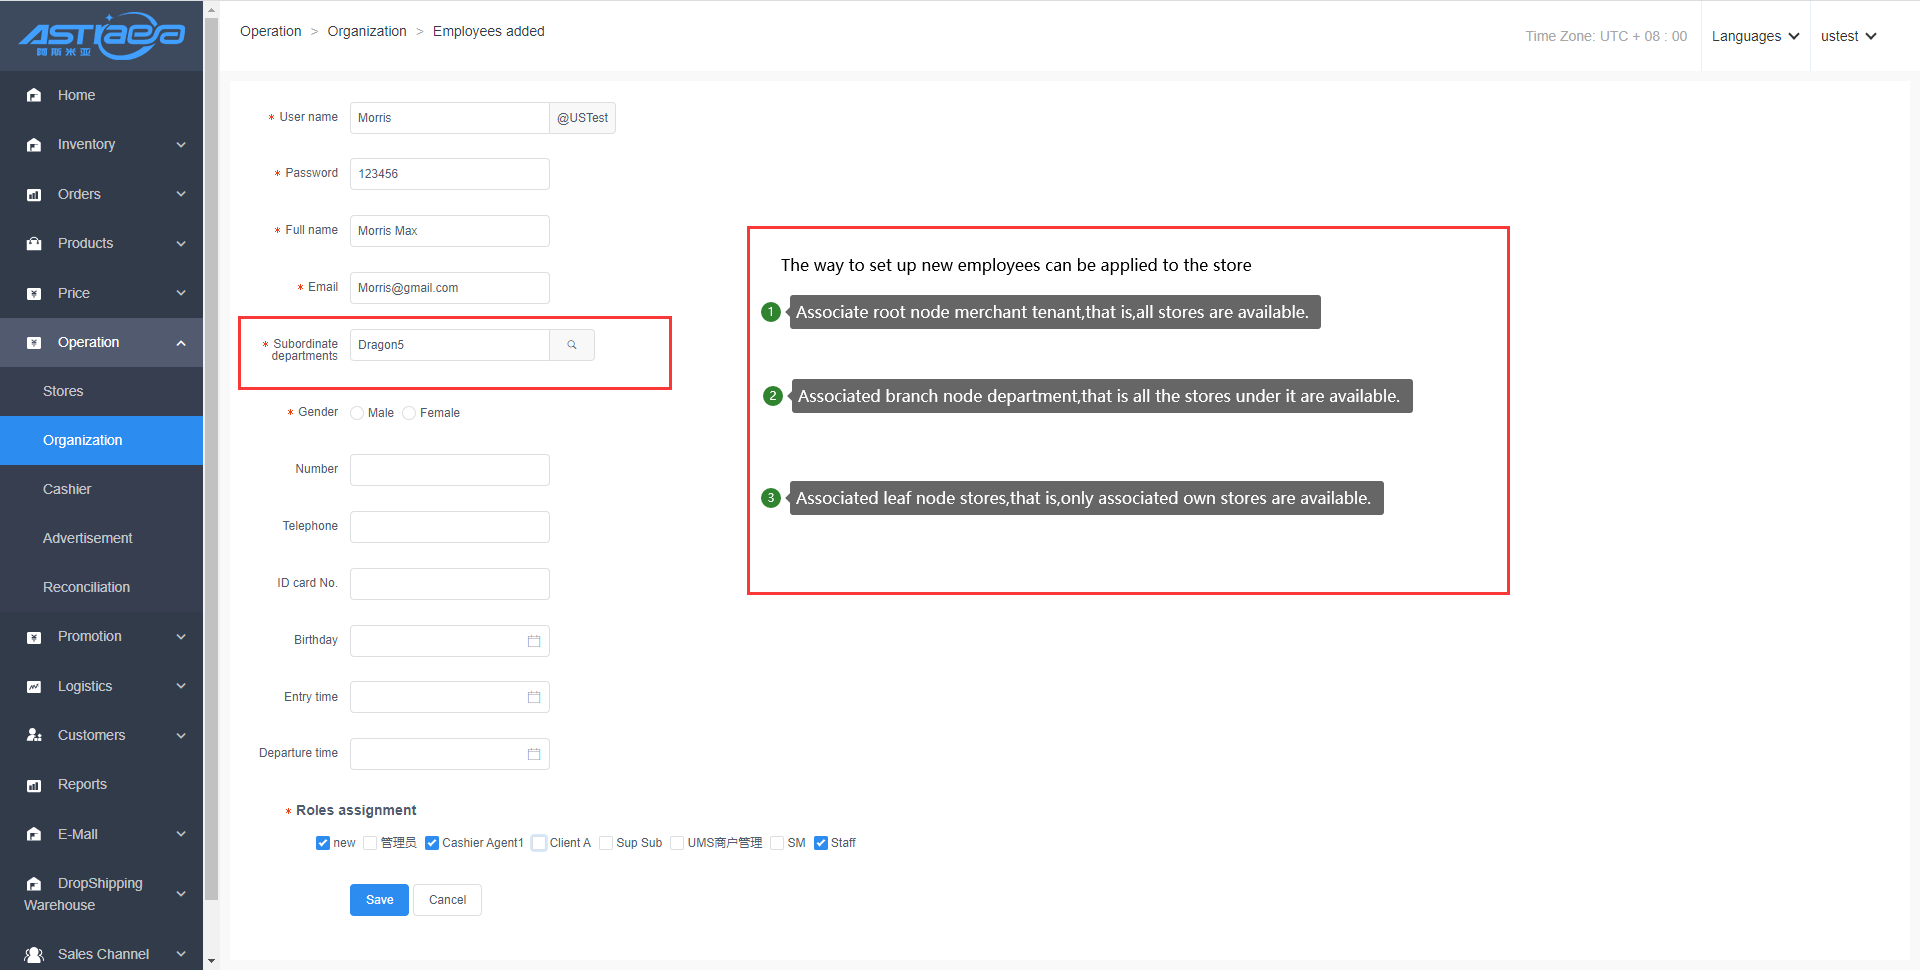Screen dimensions: 1920x970
Task: Uncheck the Cashier Agent1 role checkbox
Action: pyautogui.click(x=432, y=843)
